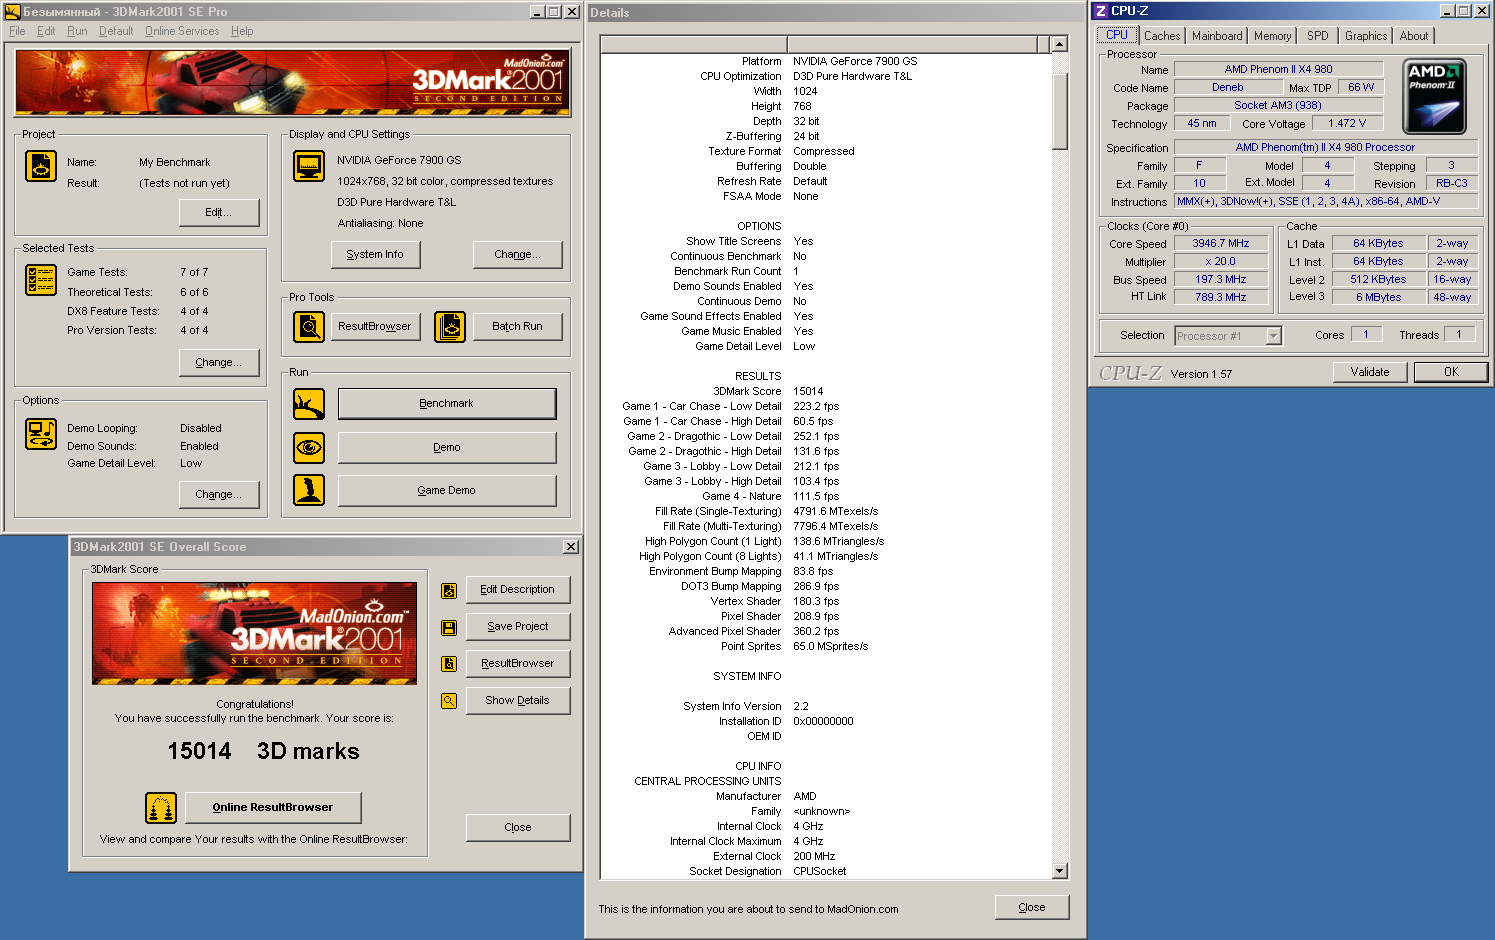This screenshot has height=940, width=1495.
Task: Click the Batch Run button
Action: [x=517, y=327]
